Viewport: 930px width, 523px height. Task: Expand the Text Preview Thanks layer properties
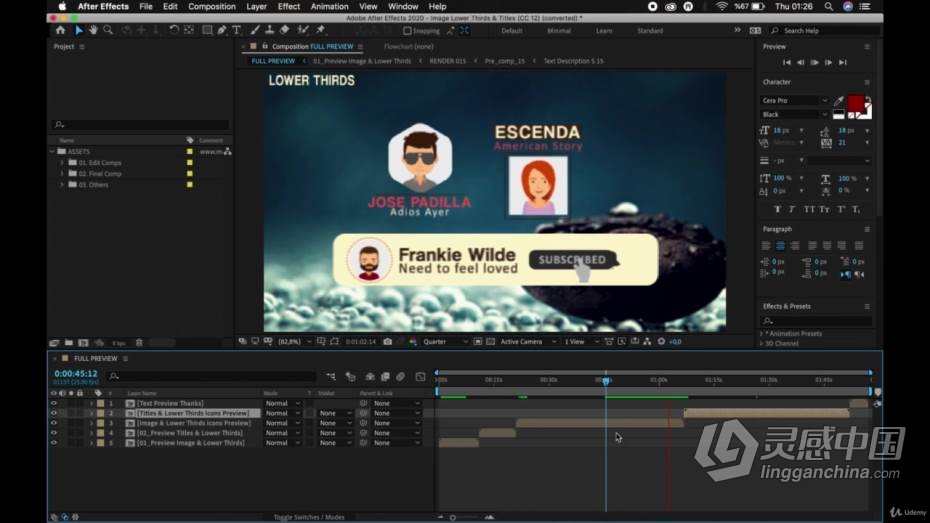(x=91, y=403)
